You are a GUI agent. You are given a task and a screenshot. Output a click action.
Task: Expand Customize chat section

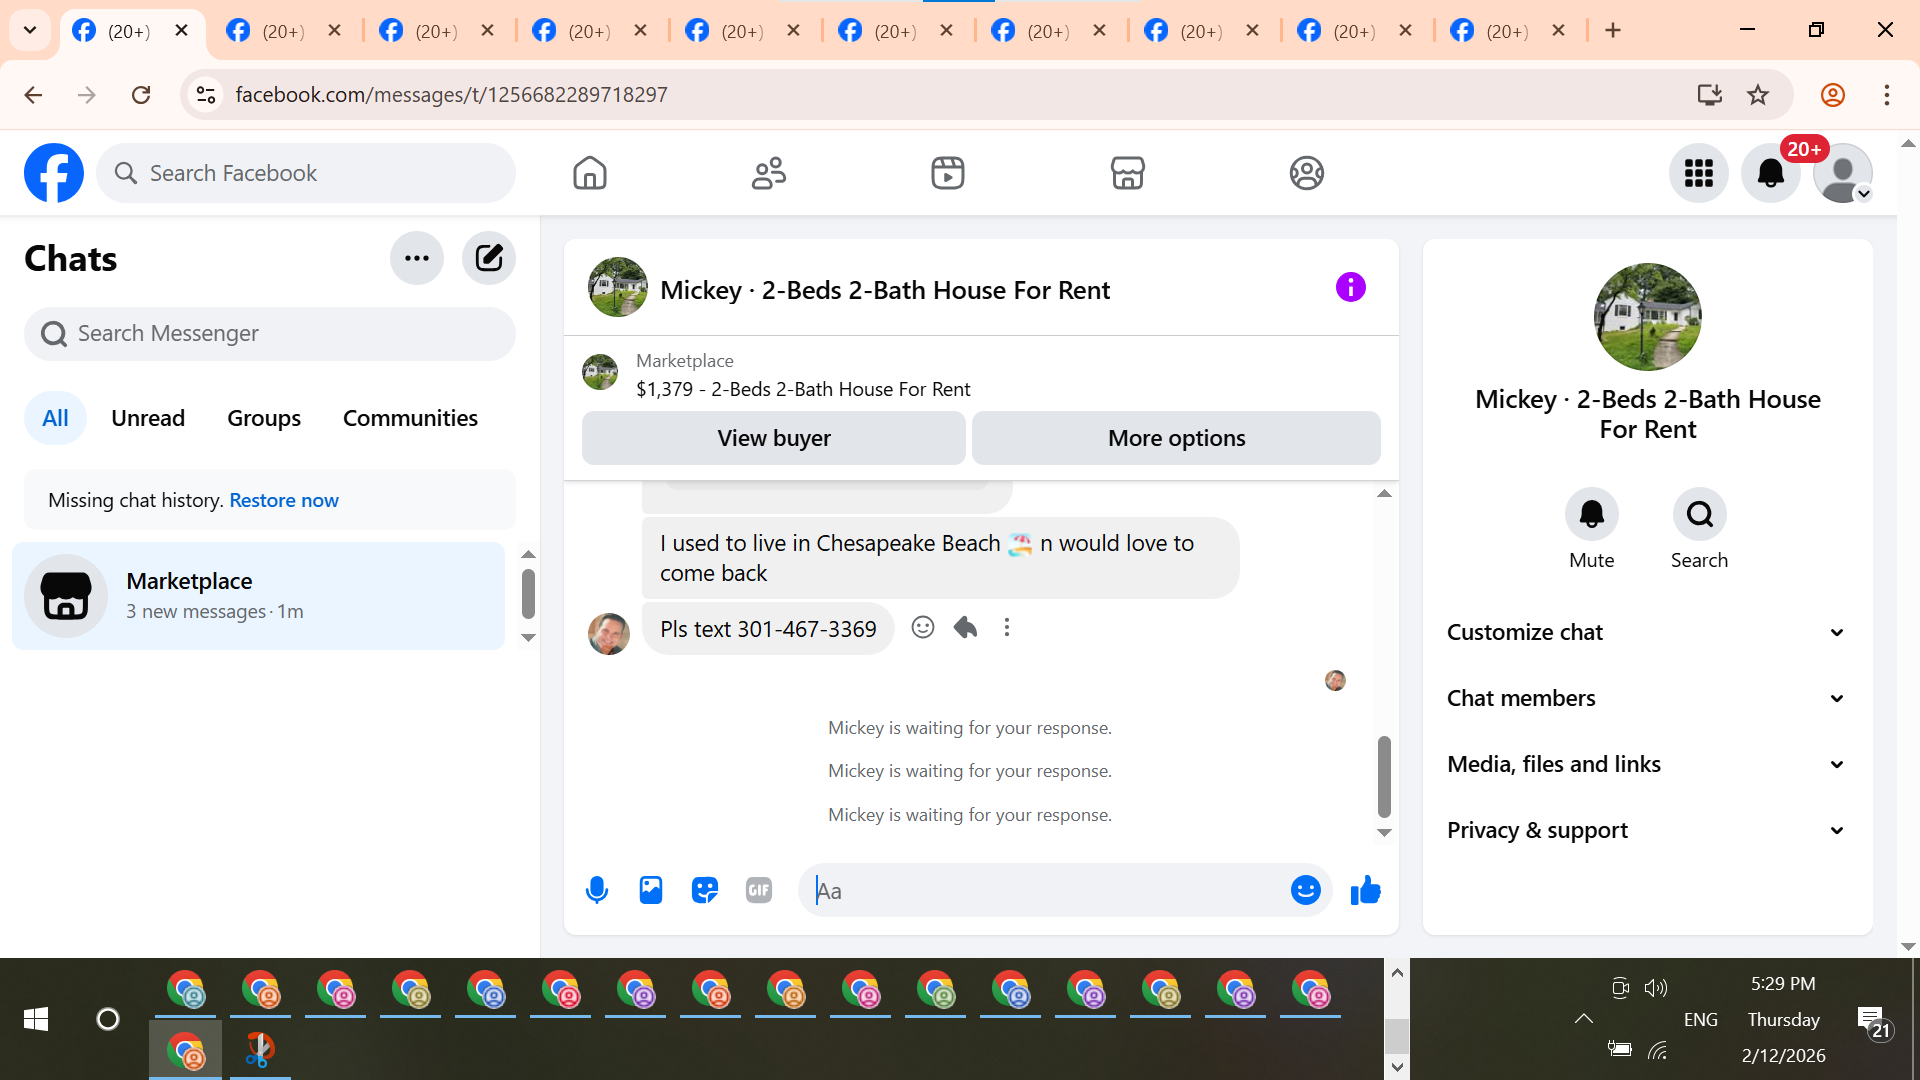1647,632
